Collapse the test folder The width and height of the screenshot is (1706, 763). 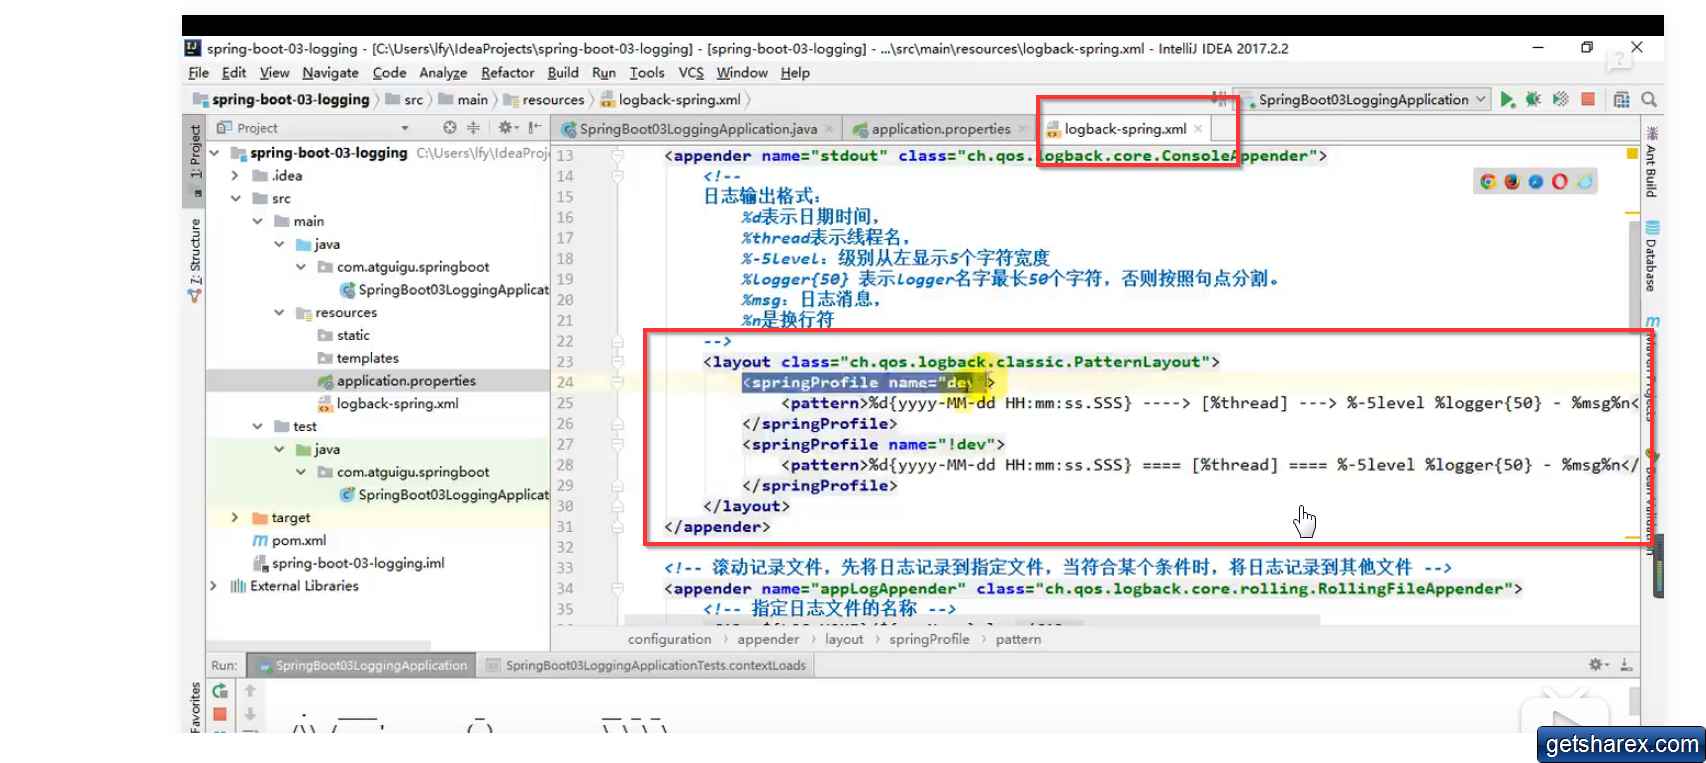coord(257,426)
